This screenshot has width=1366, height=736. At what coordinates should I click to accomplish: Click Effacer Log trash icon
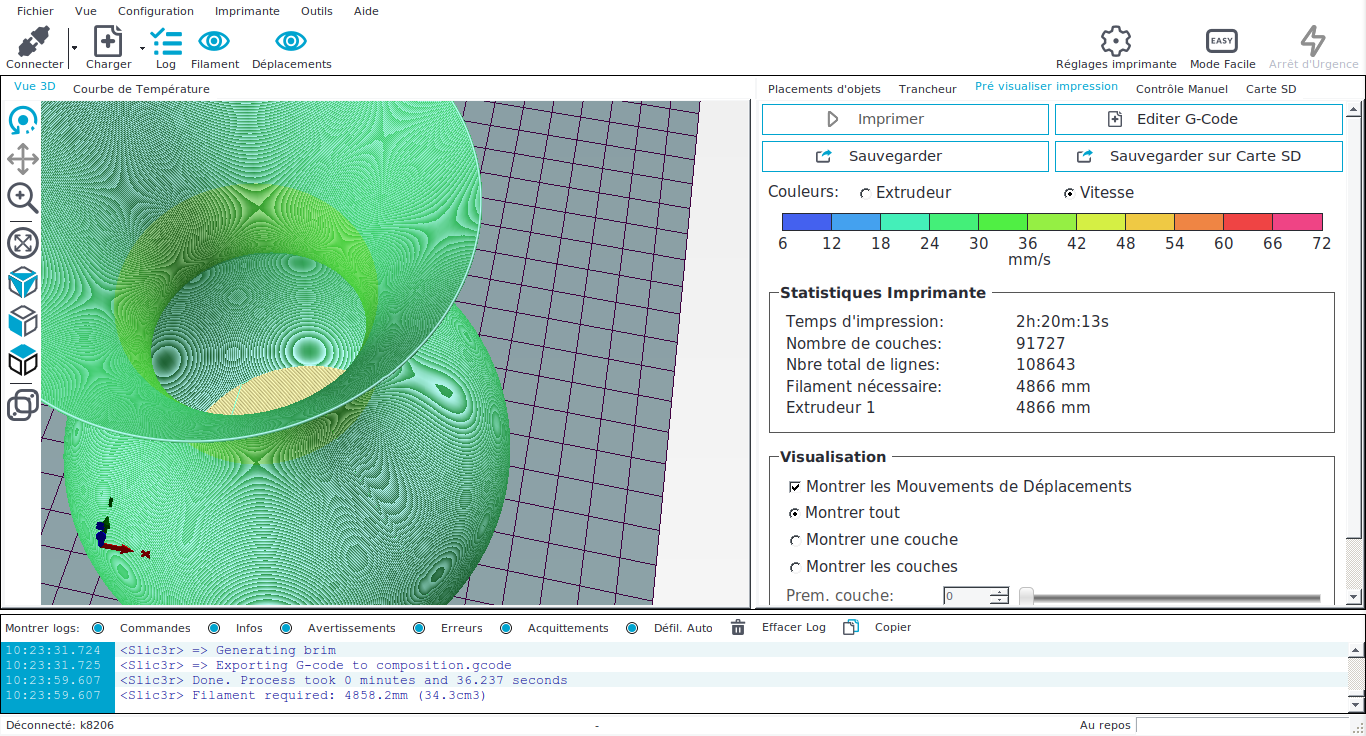738,627
